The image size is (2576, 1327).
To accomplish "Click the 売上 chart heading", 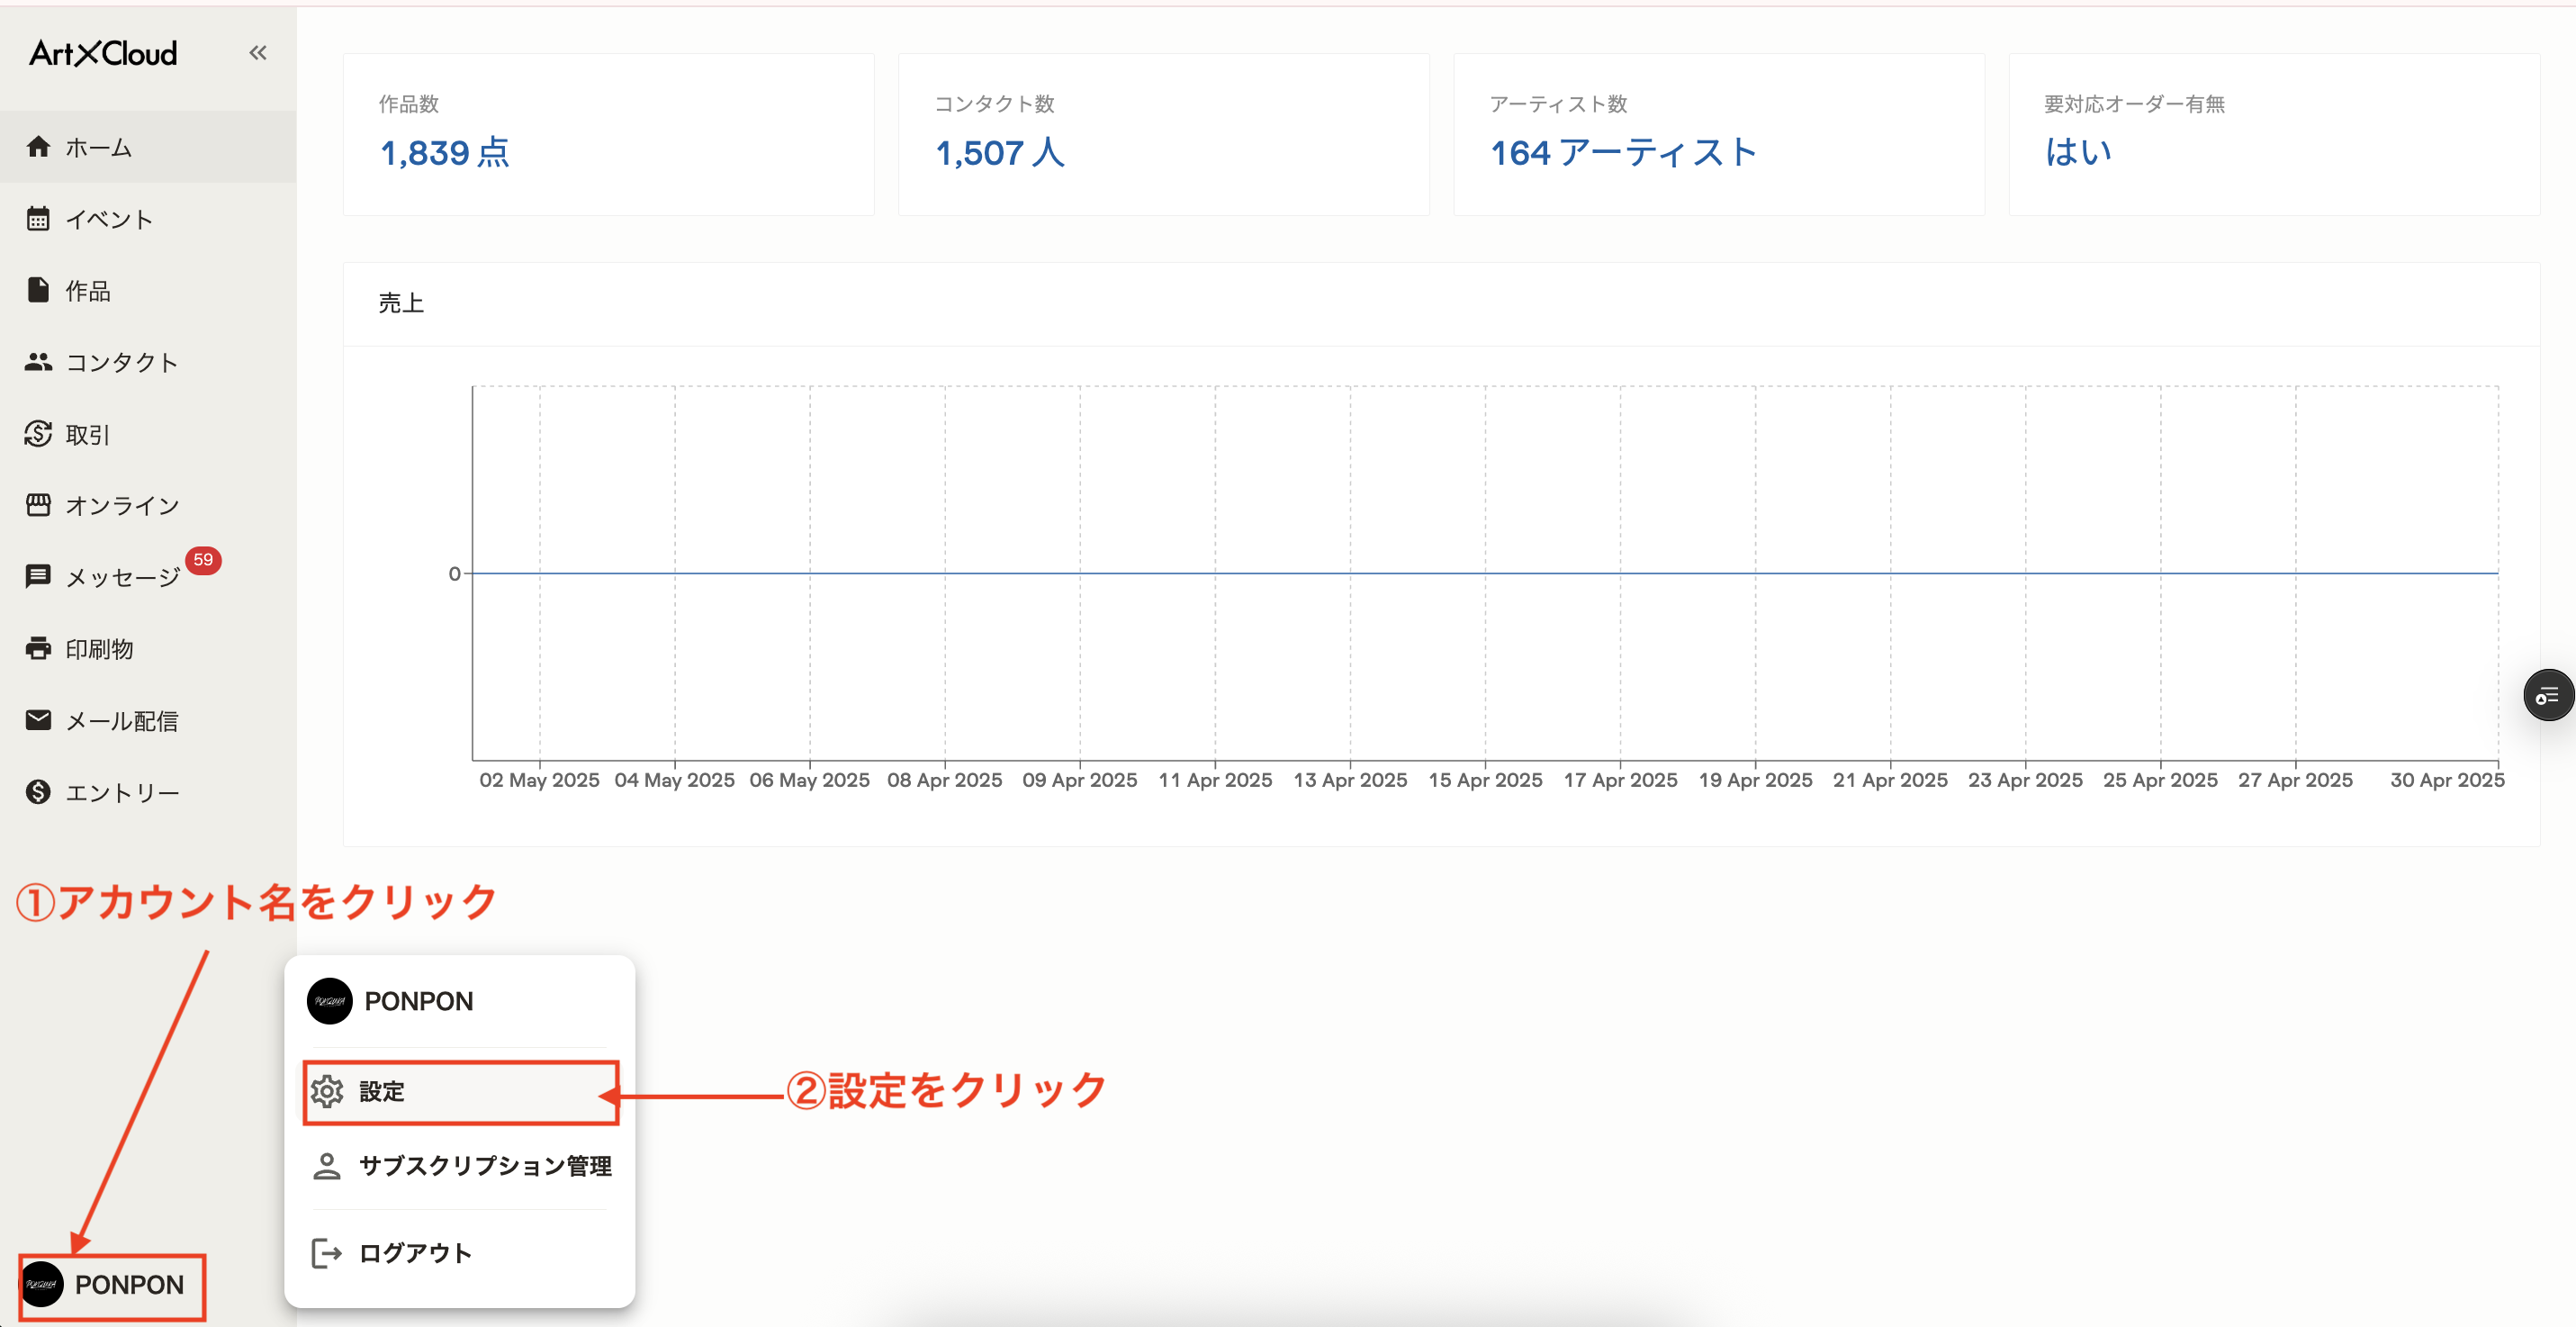I will [x=401, y=303].
